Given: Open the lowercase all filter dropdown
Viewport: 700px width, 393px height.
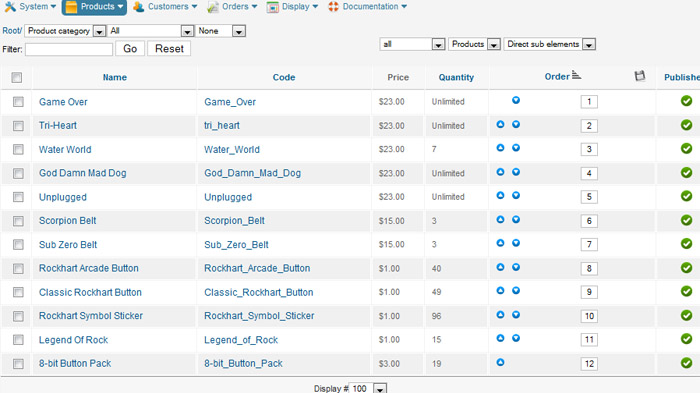Looking at the screenshot, I should pyautogui.click(x=412, y=44).
